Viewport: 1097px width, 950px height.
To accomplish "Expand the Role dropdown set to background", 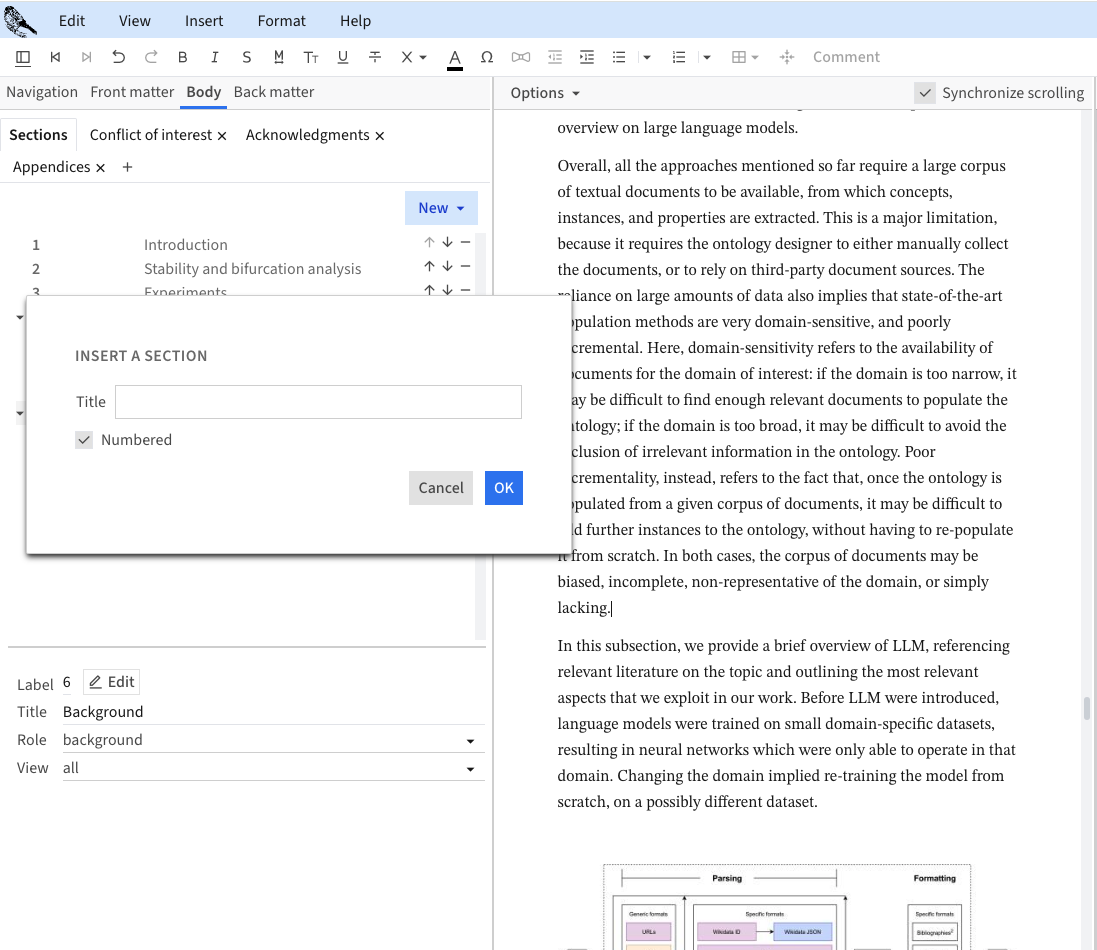I will pyautogui.click(x=470, y=741).
